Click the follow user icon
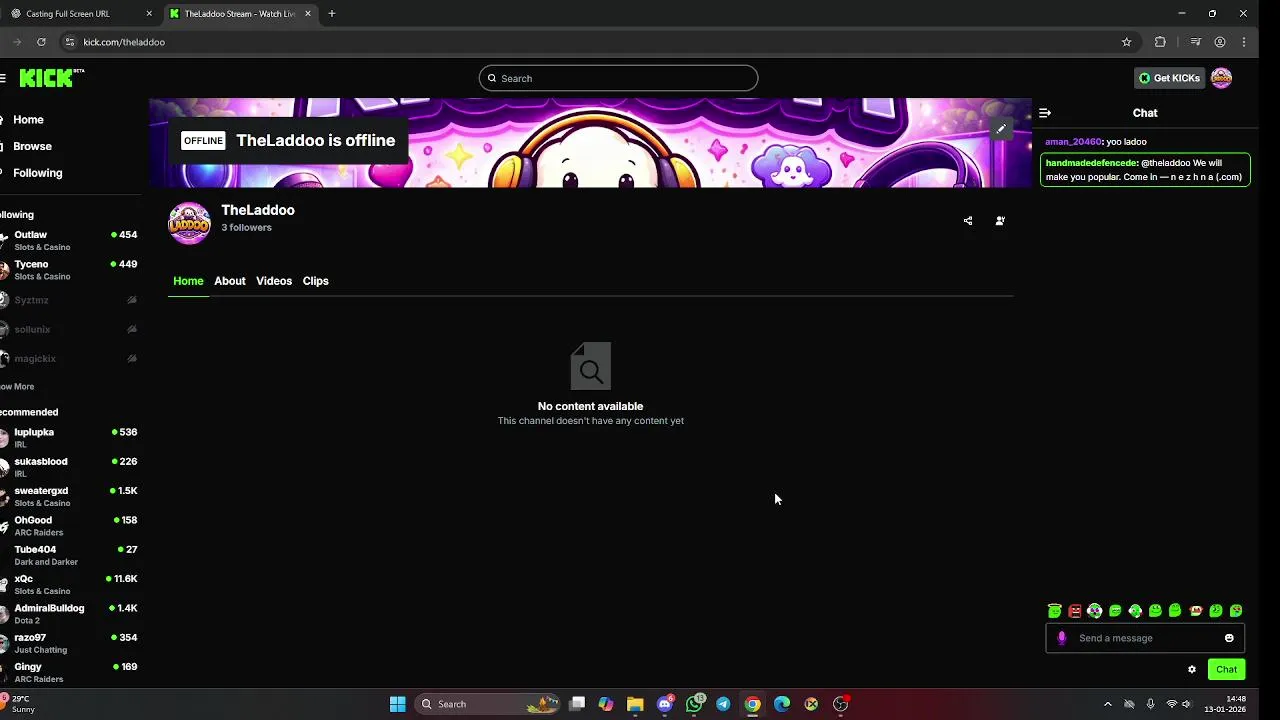This screenshot has width=1280, height=720. [x=1000, y=221]
